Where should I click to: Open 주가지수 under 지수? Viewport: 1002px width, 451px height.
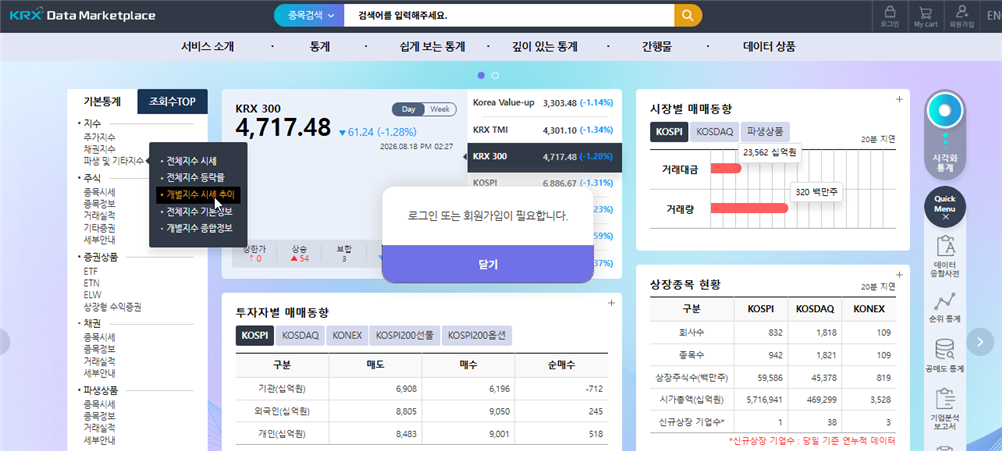(x=99, y=137)
